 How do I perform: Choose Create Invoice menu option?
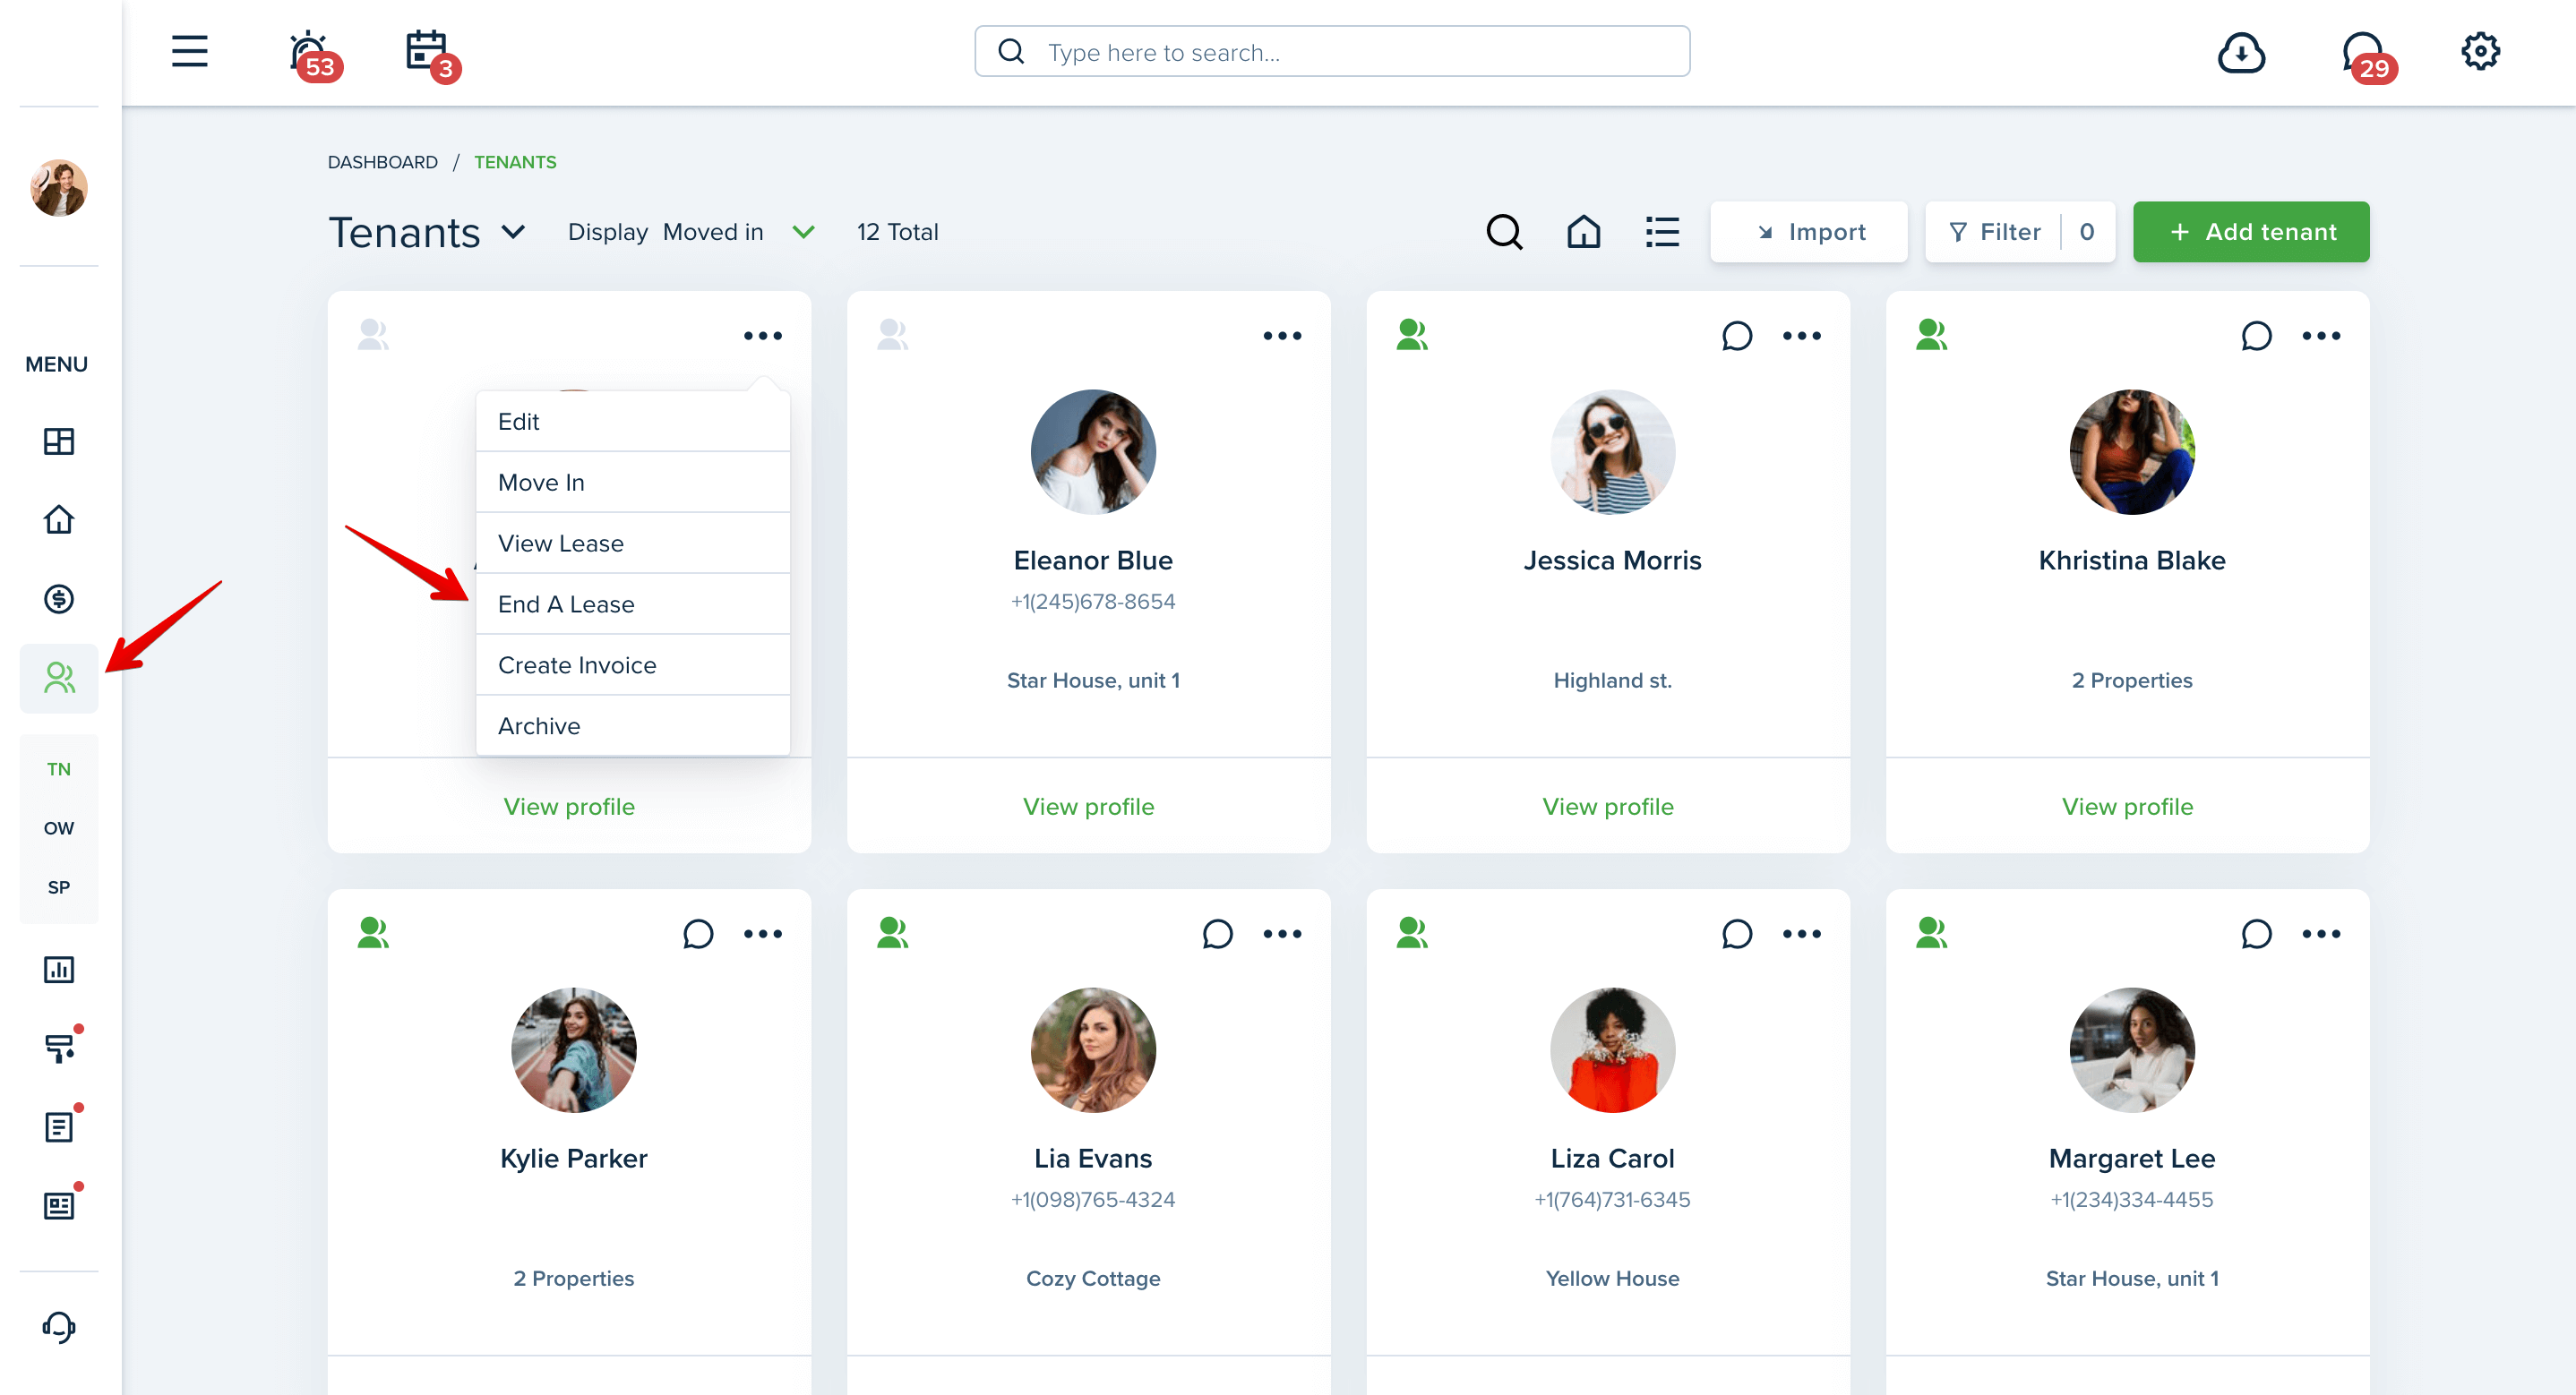pos(632,665)
